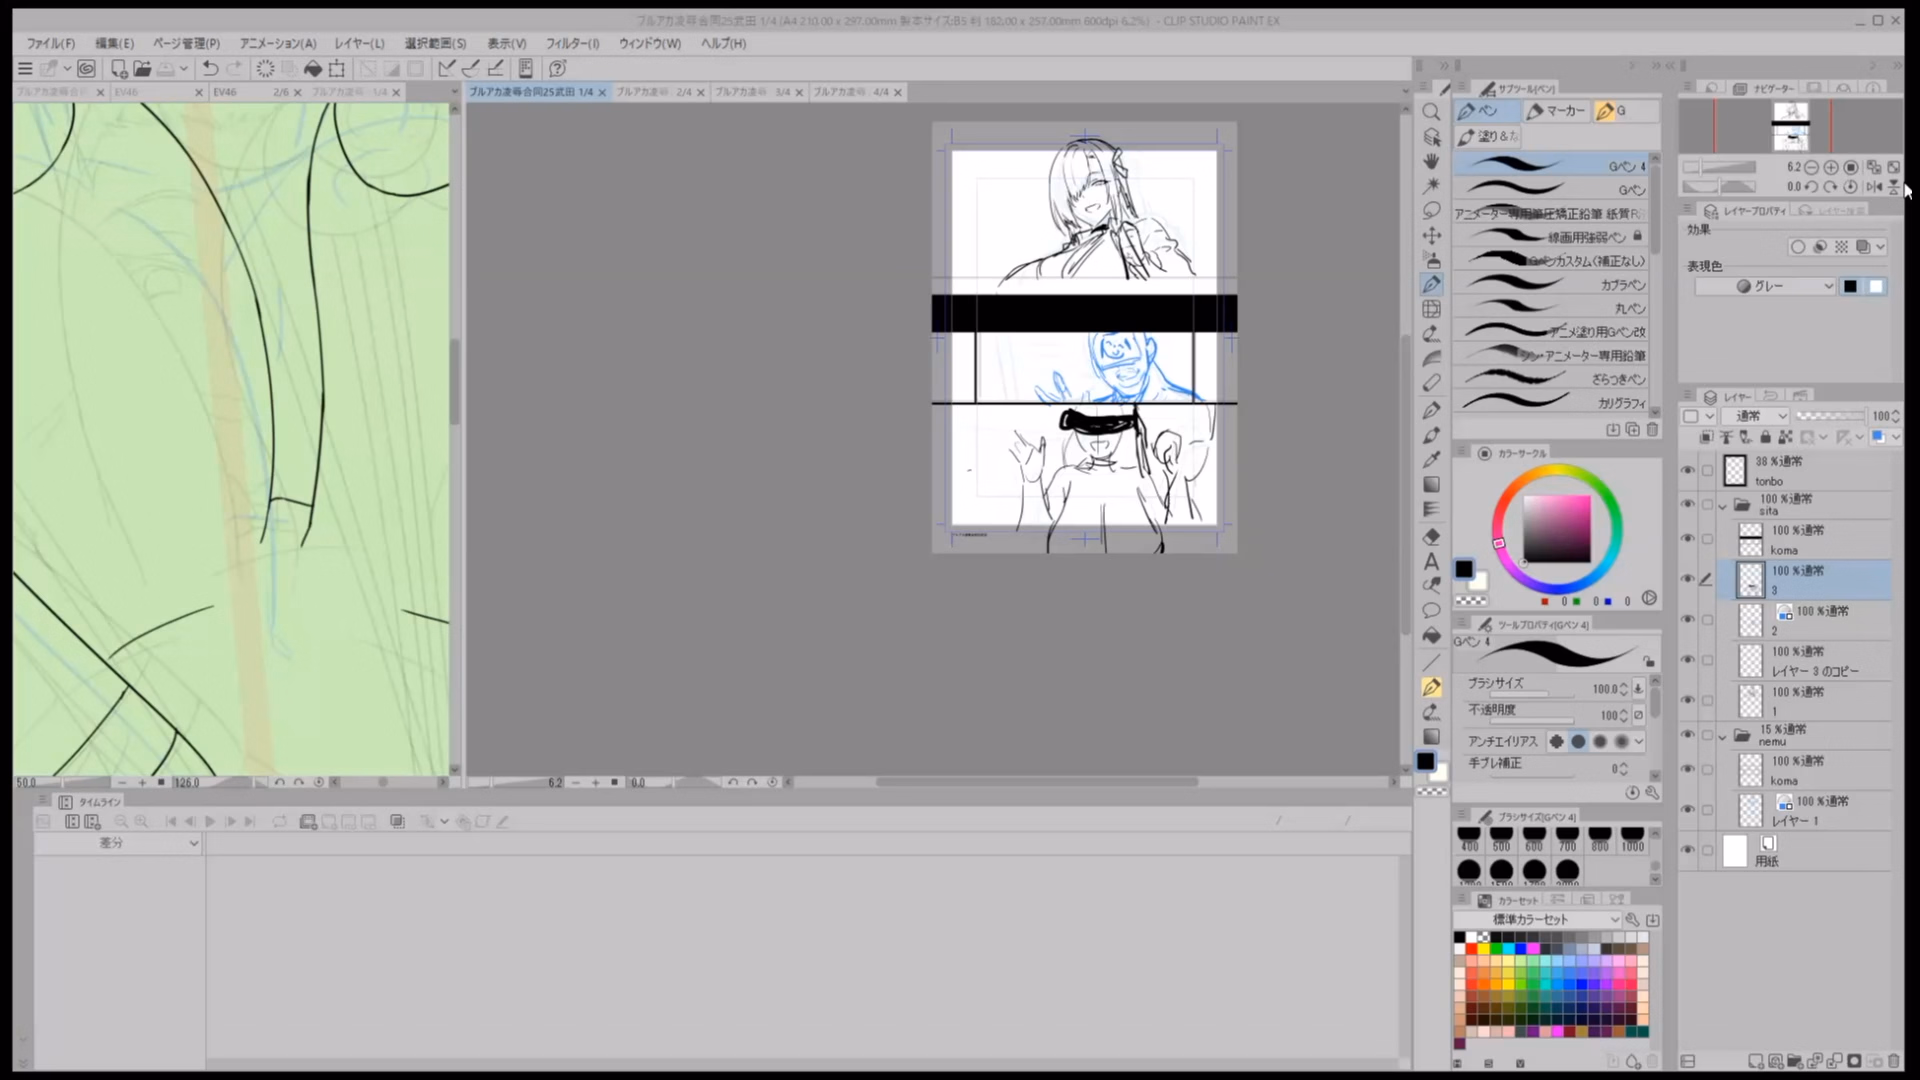Collapse the sita layer folder
This screenshot has height=1080, width=1920.
click(x=1722, y=506)
